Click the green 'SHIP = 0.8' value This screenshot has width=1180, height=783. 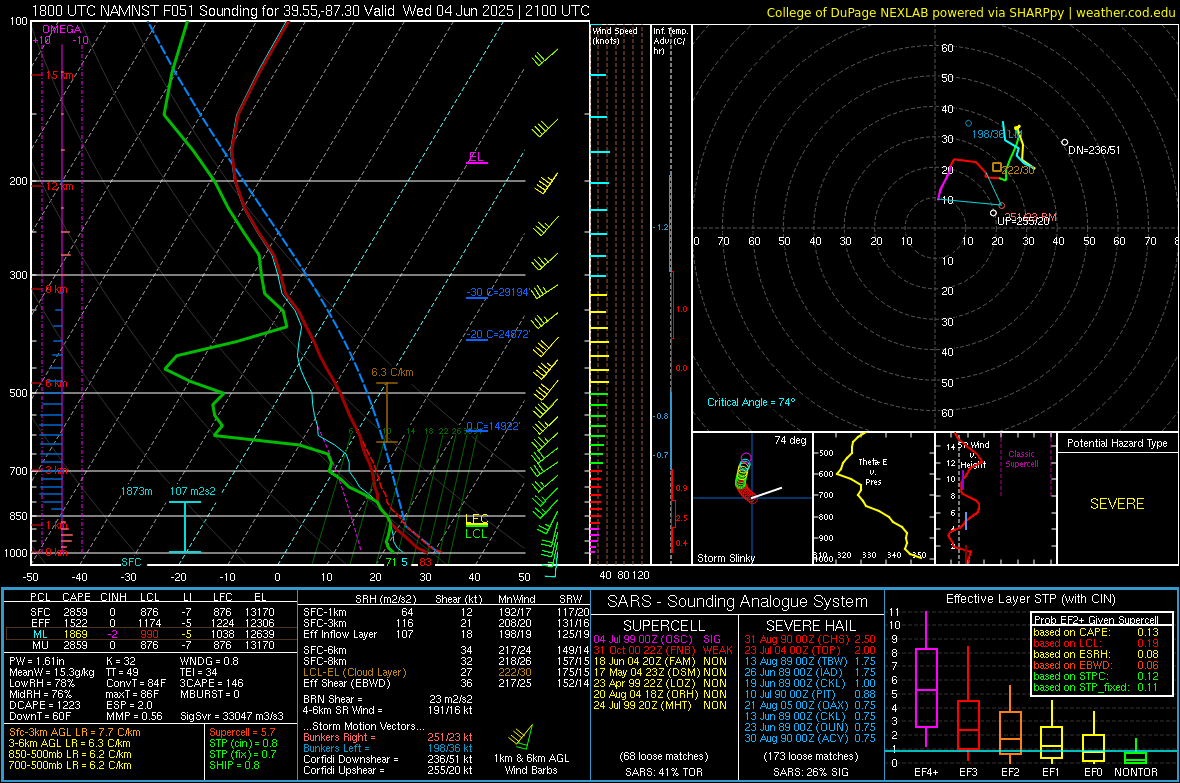pos(234,765)
